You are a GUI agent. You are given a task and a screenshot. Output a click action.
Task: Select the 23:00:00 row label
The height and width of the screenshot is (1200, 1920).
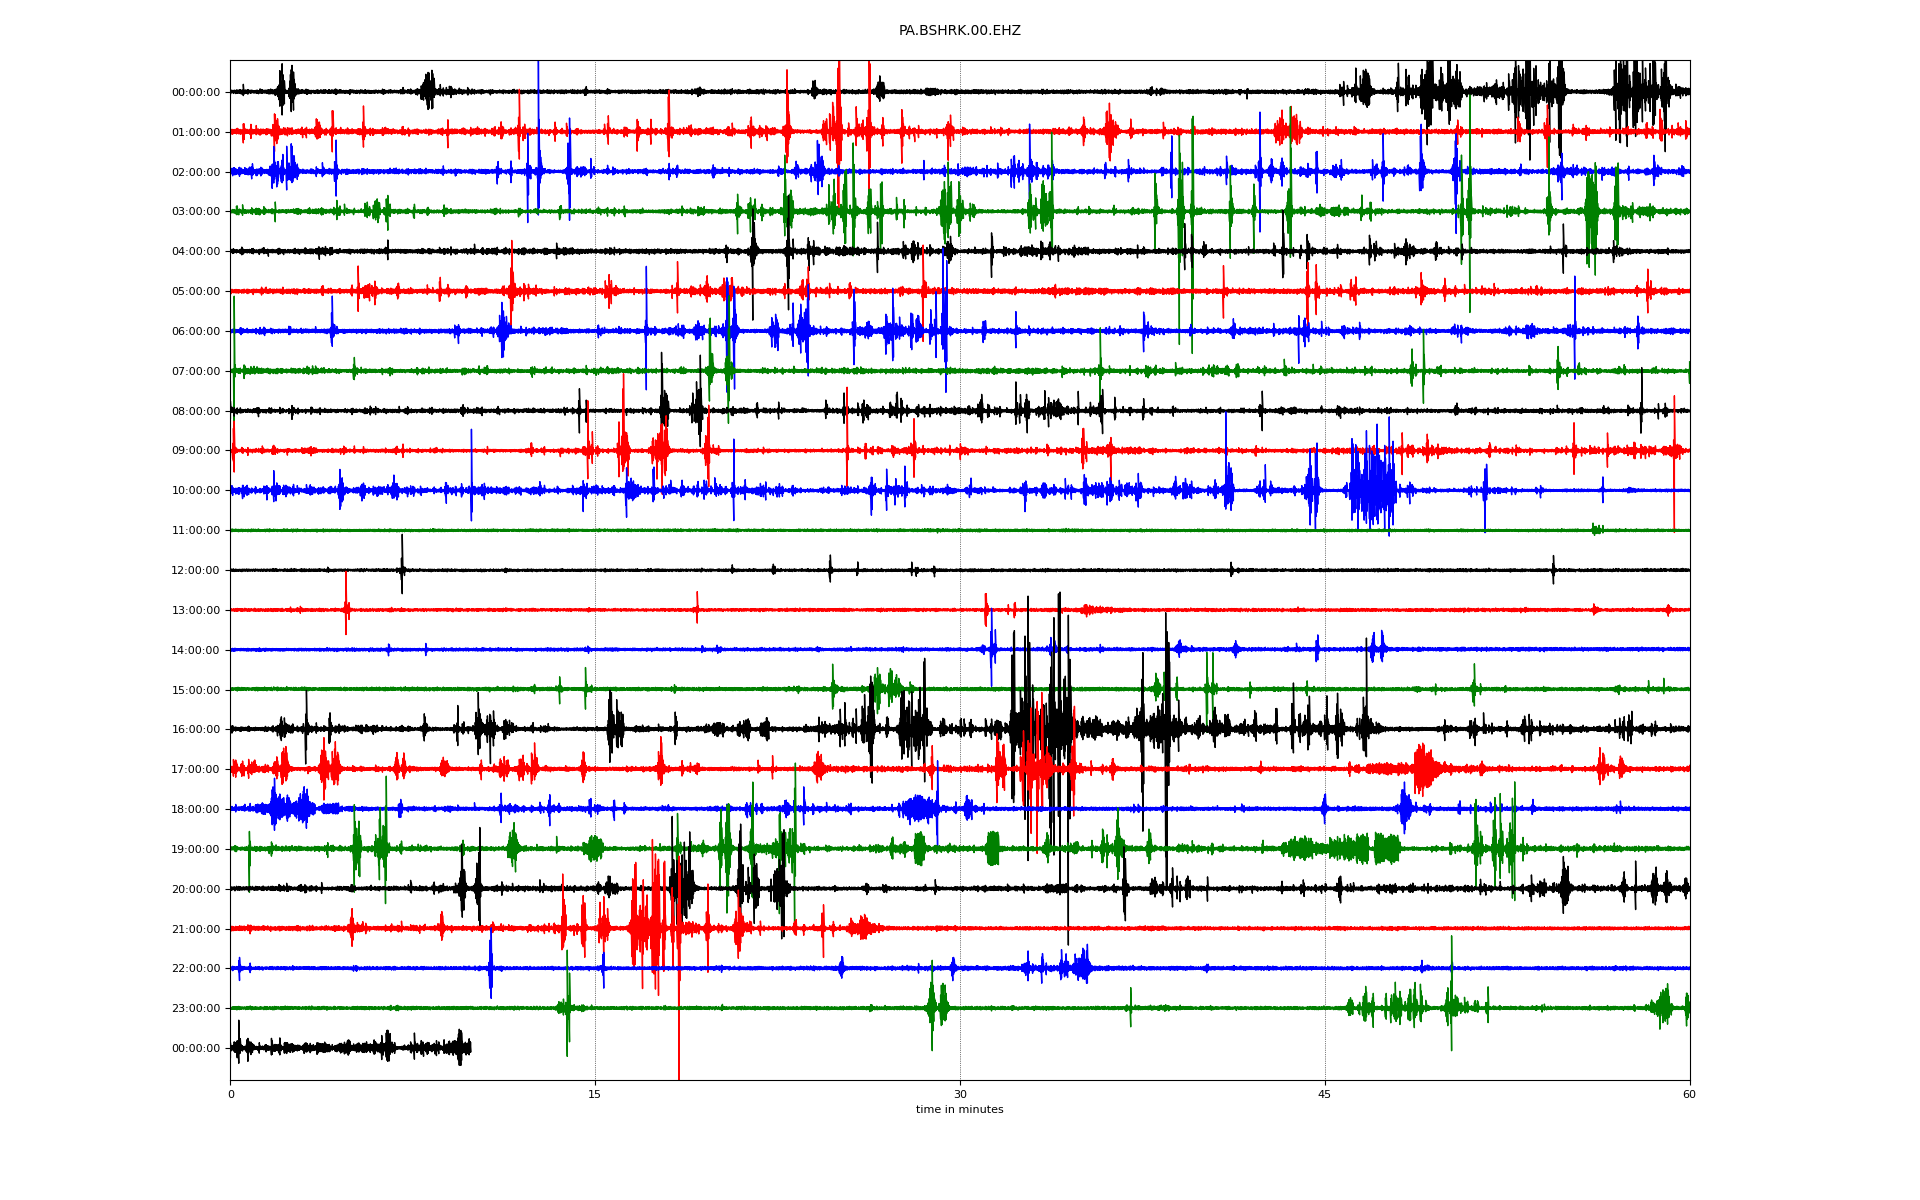click(196, 1008)
